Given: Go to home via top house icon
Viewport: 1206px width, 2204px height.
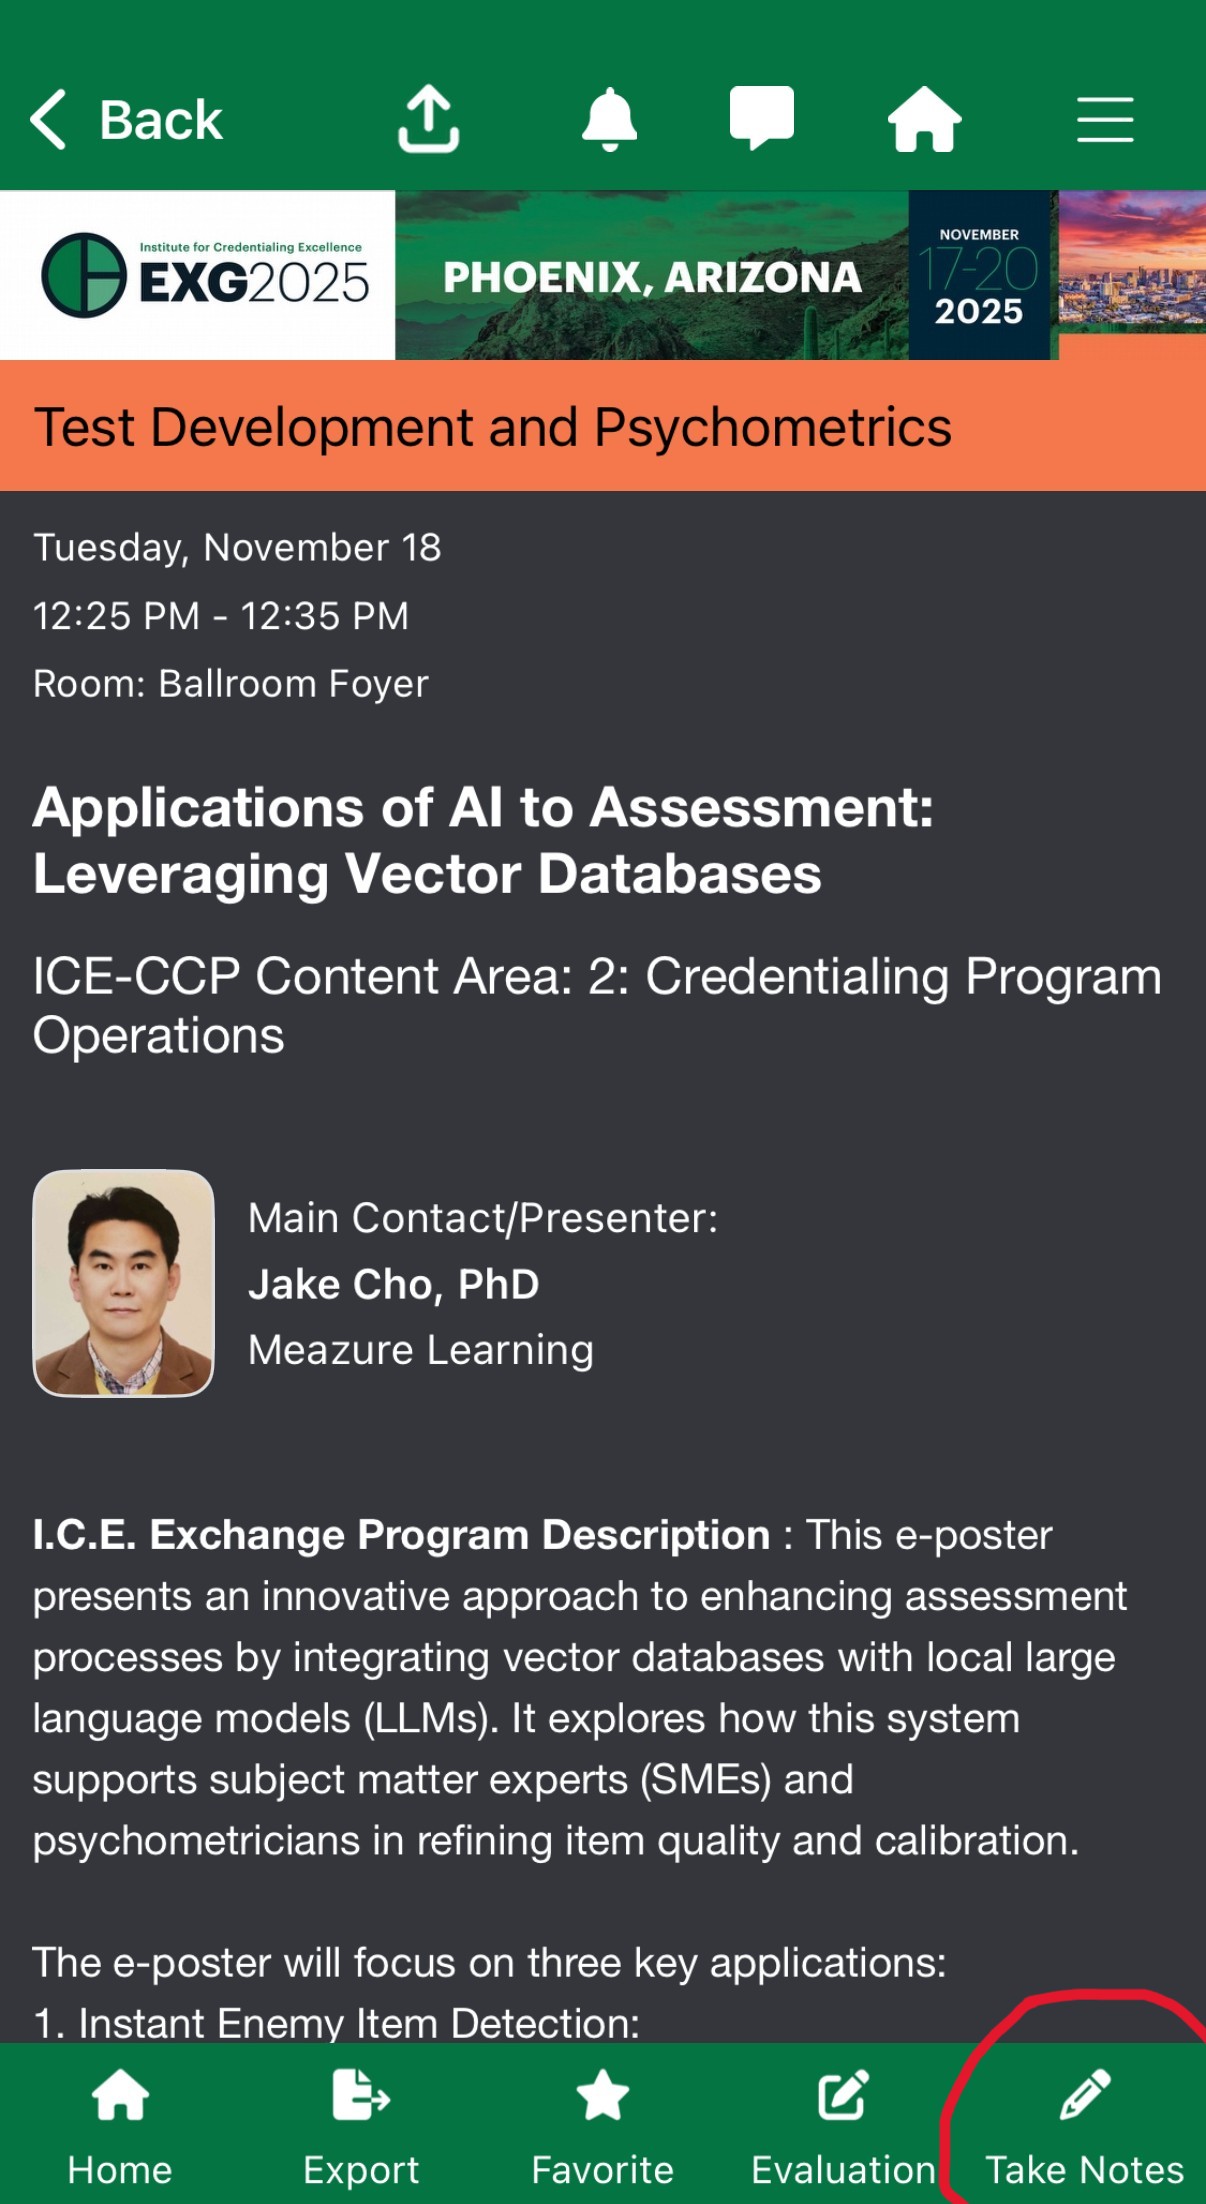Looking at the screenshot, I should (x=924, y=119).
